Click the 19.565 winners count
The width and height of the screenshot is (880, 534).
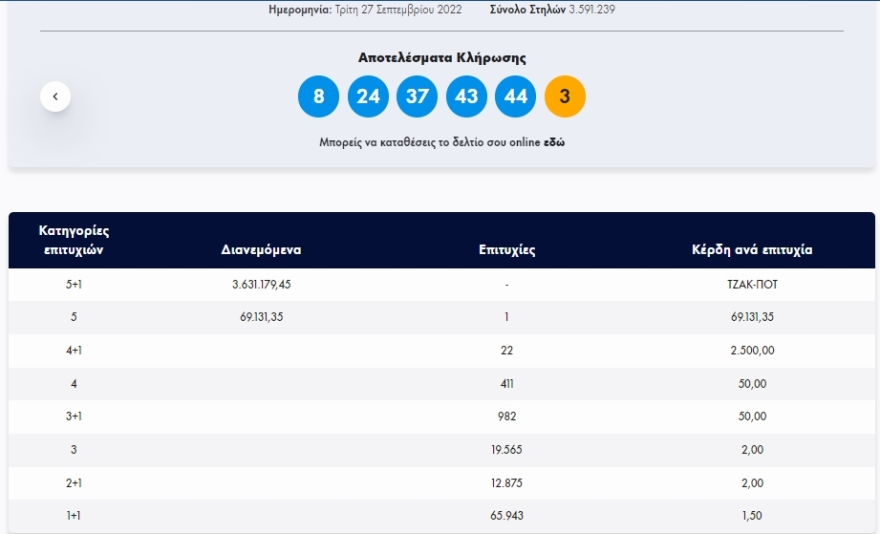[507, 450]
